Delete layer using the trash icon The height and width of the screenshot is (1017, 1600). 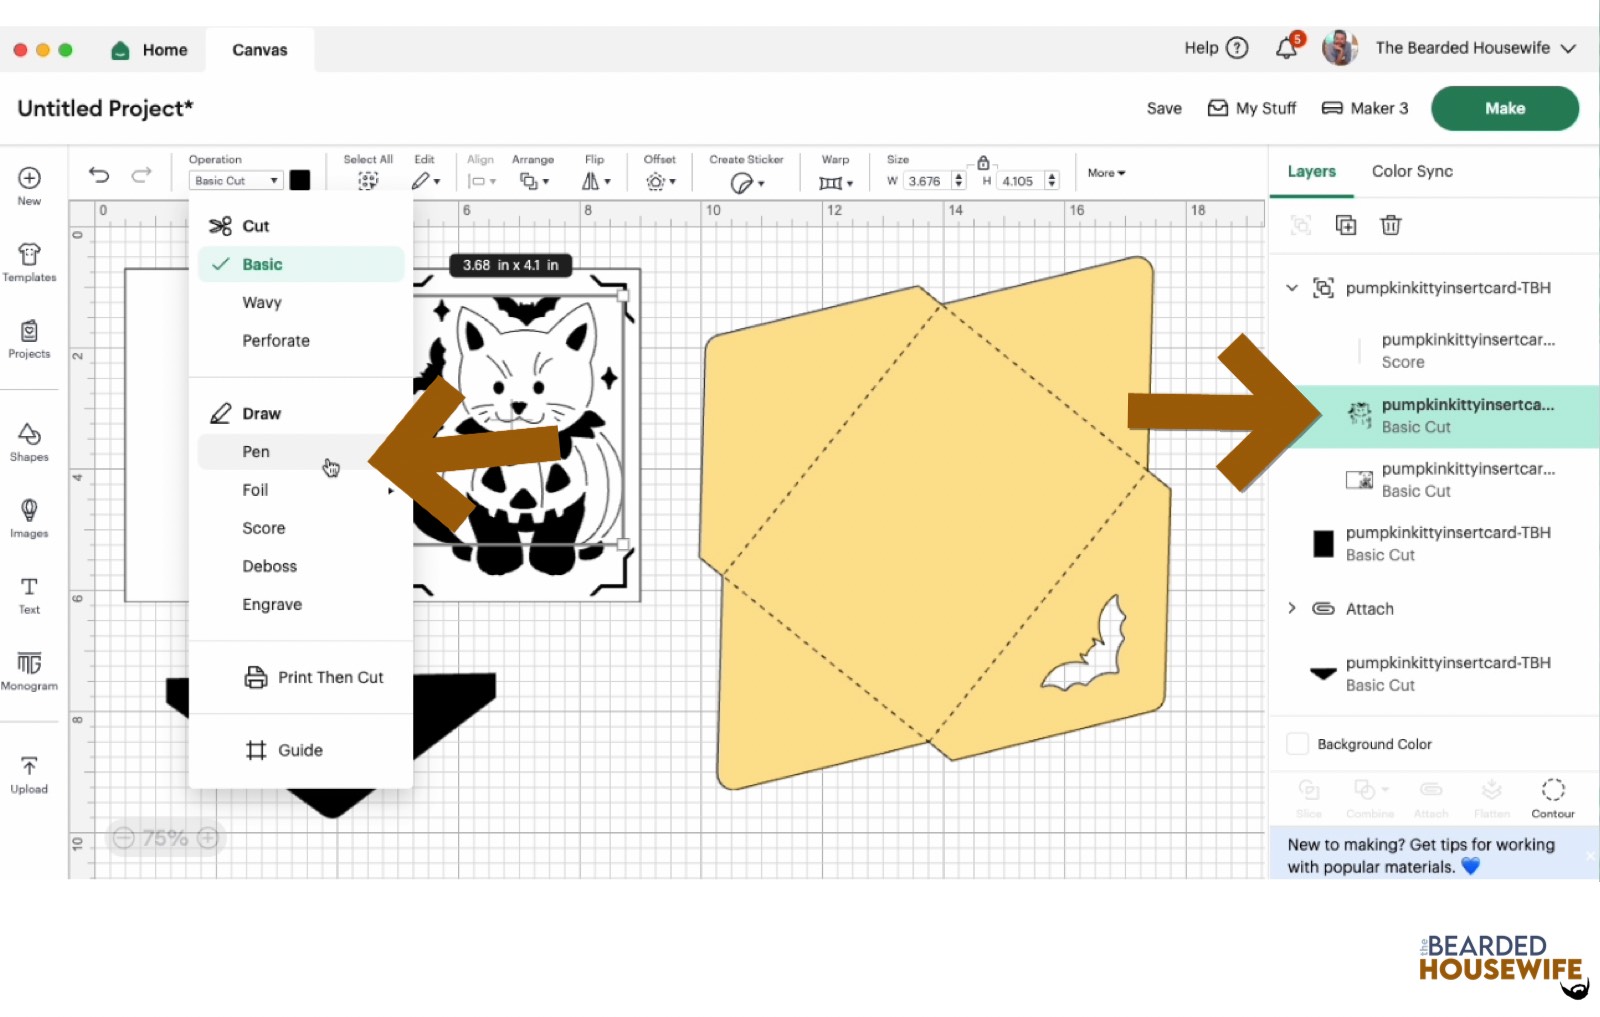coord(1390,225)
